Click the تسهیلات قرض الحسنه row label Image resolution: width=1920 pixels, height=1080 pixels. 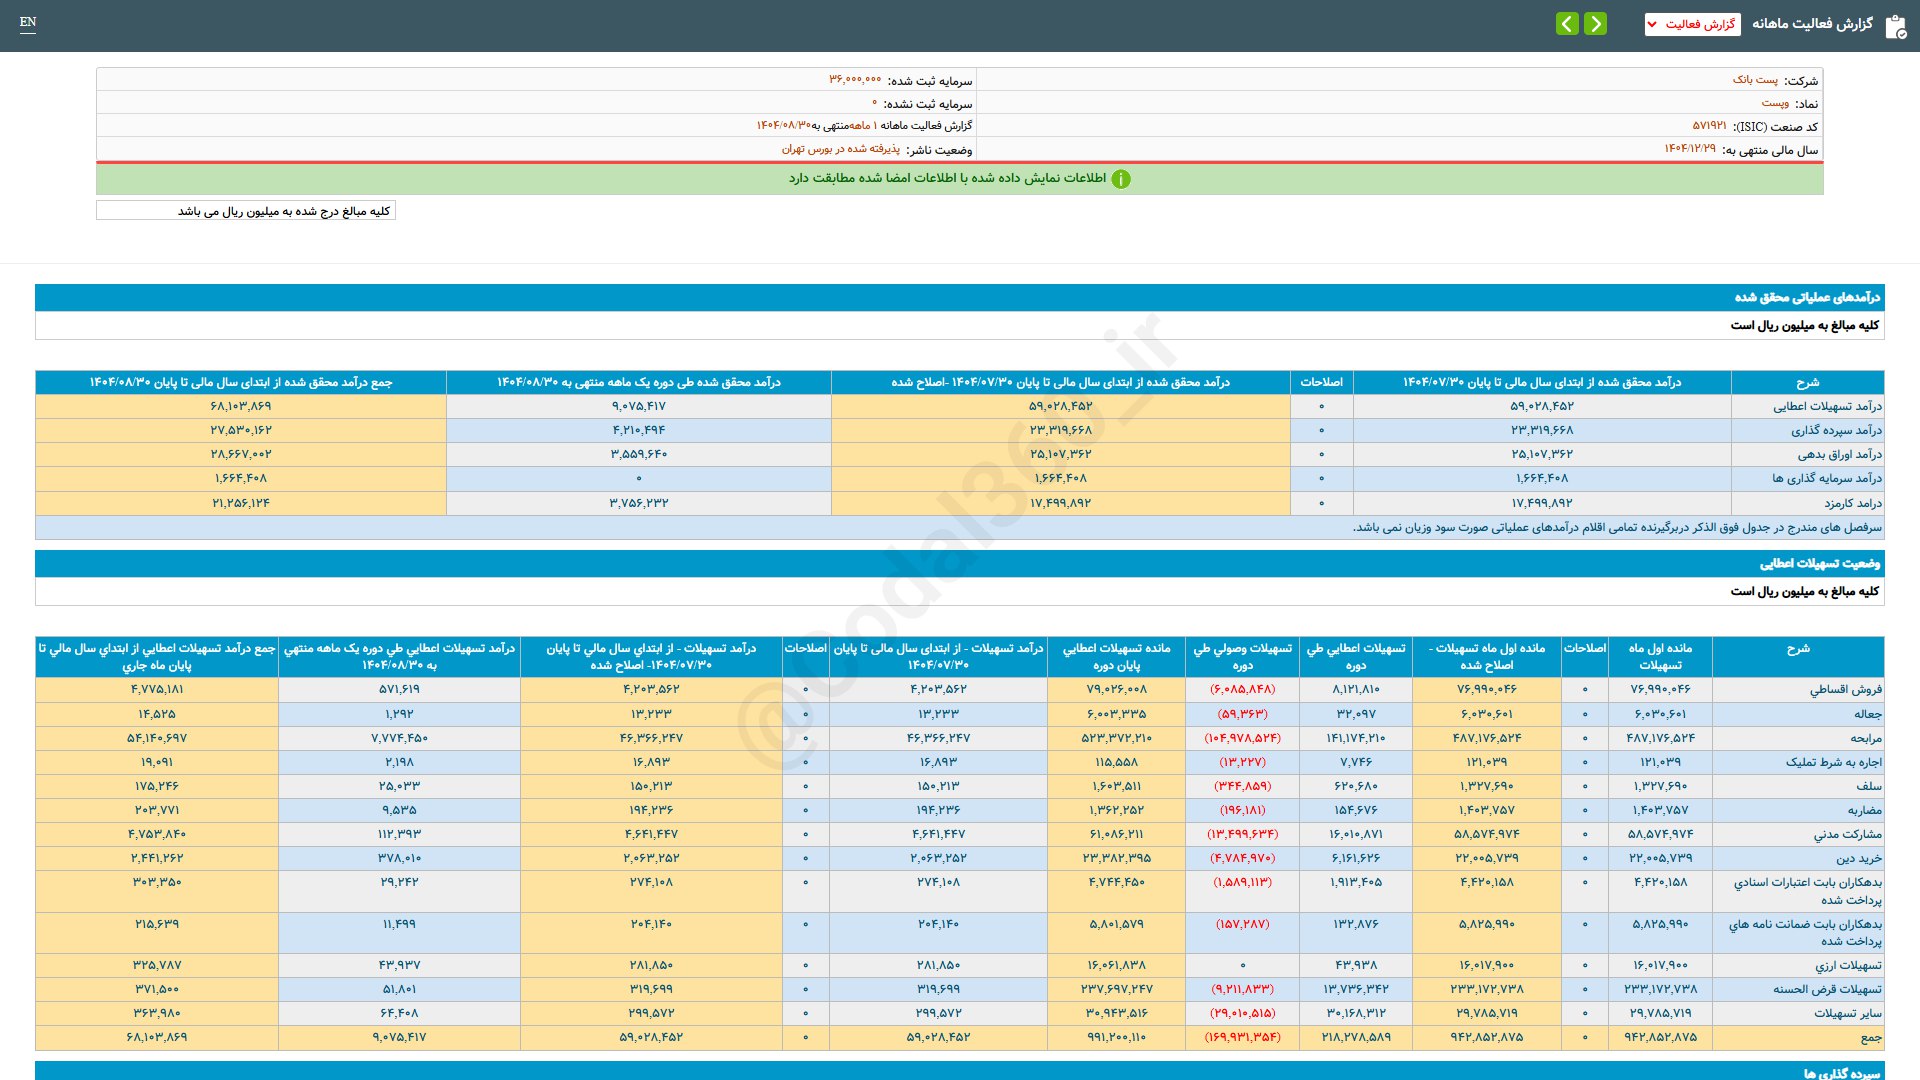[1827, 989]
